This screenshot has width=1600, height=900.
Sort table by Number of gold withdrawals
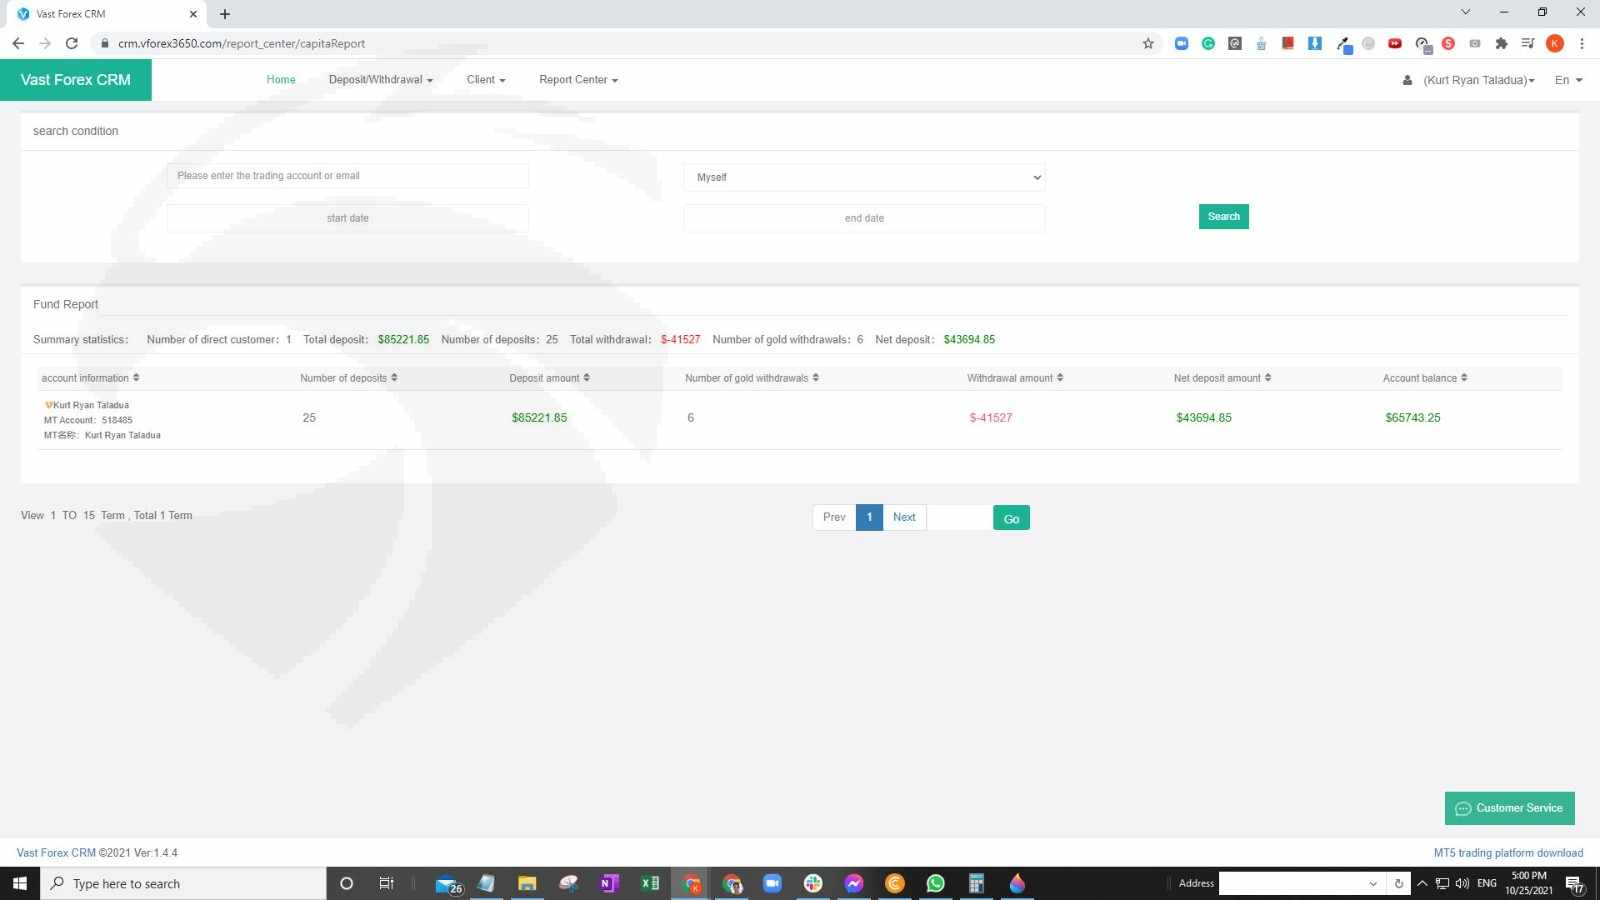pos(752,378)
